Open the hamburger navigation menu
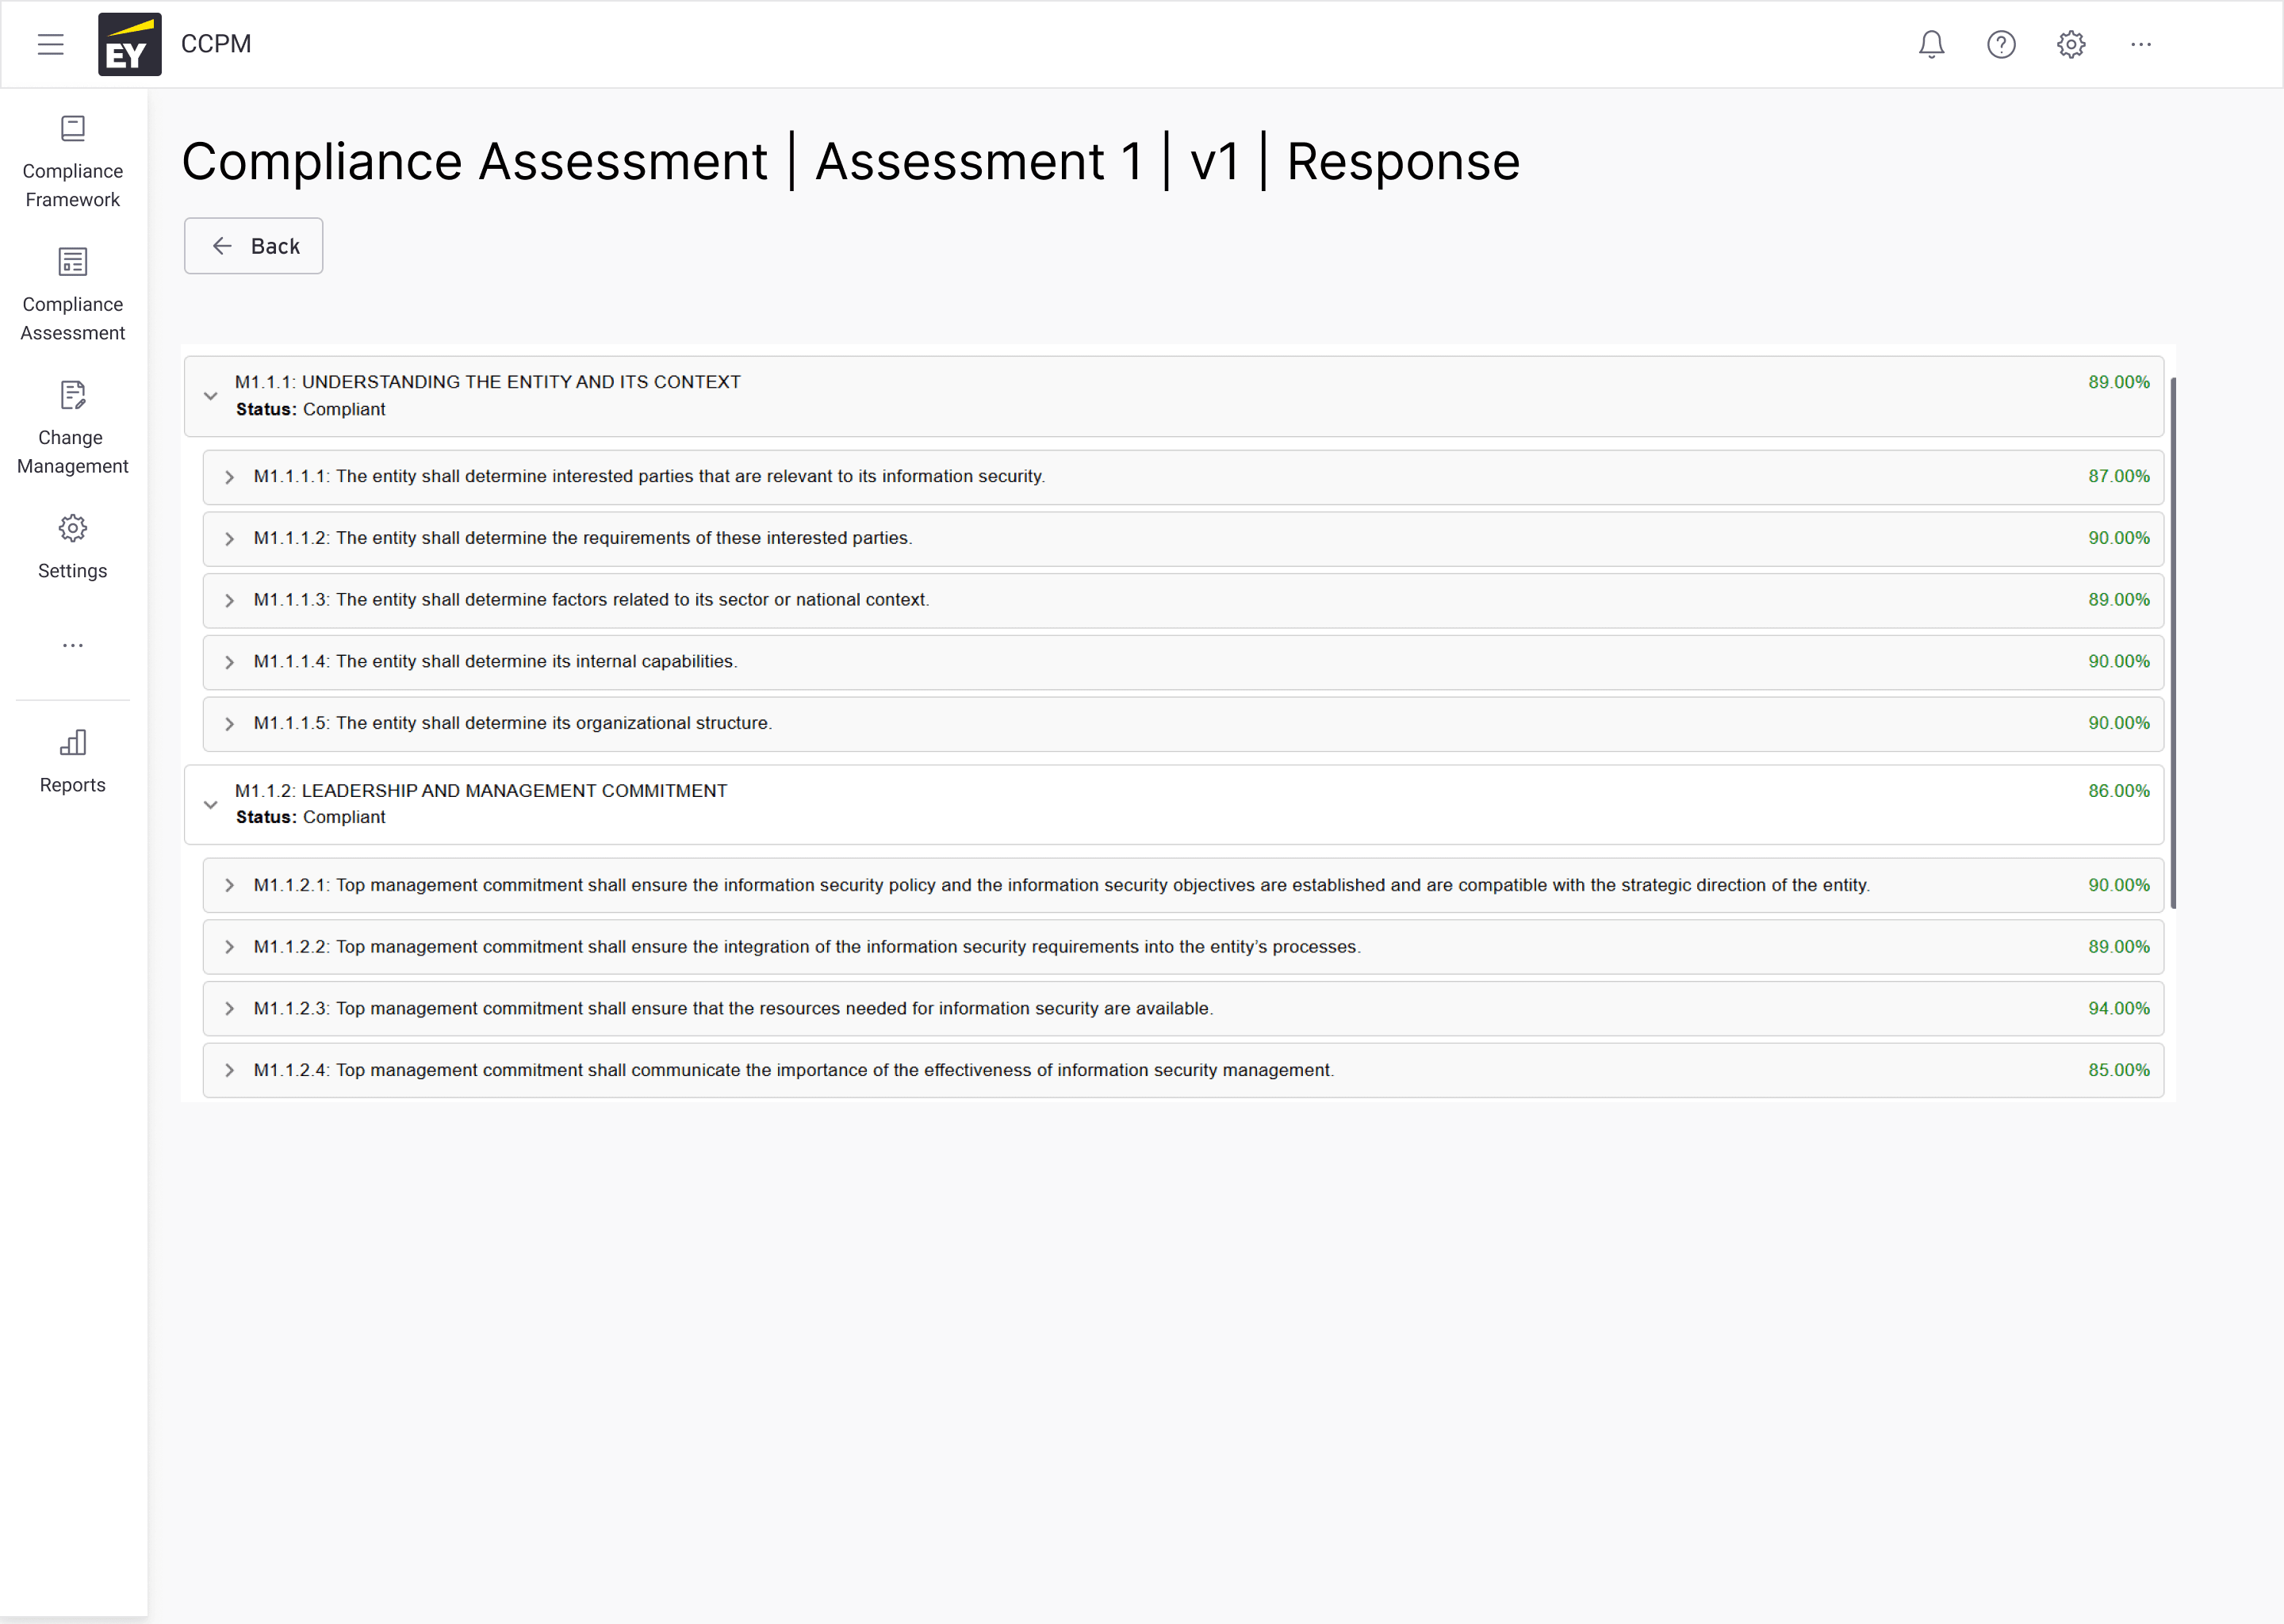2284x1624 pixels. pyautogui.click(x=50, y=44)
